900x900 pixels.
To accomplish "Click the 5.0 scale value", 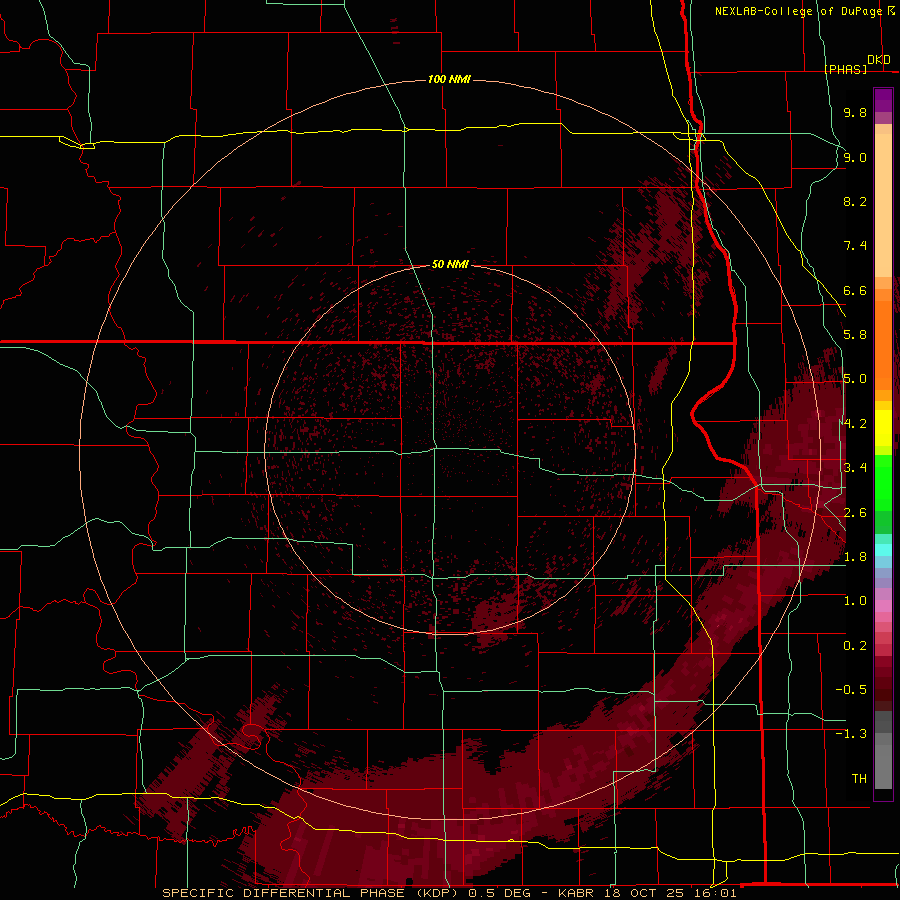I will tap(855, 379).
